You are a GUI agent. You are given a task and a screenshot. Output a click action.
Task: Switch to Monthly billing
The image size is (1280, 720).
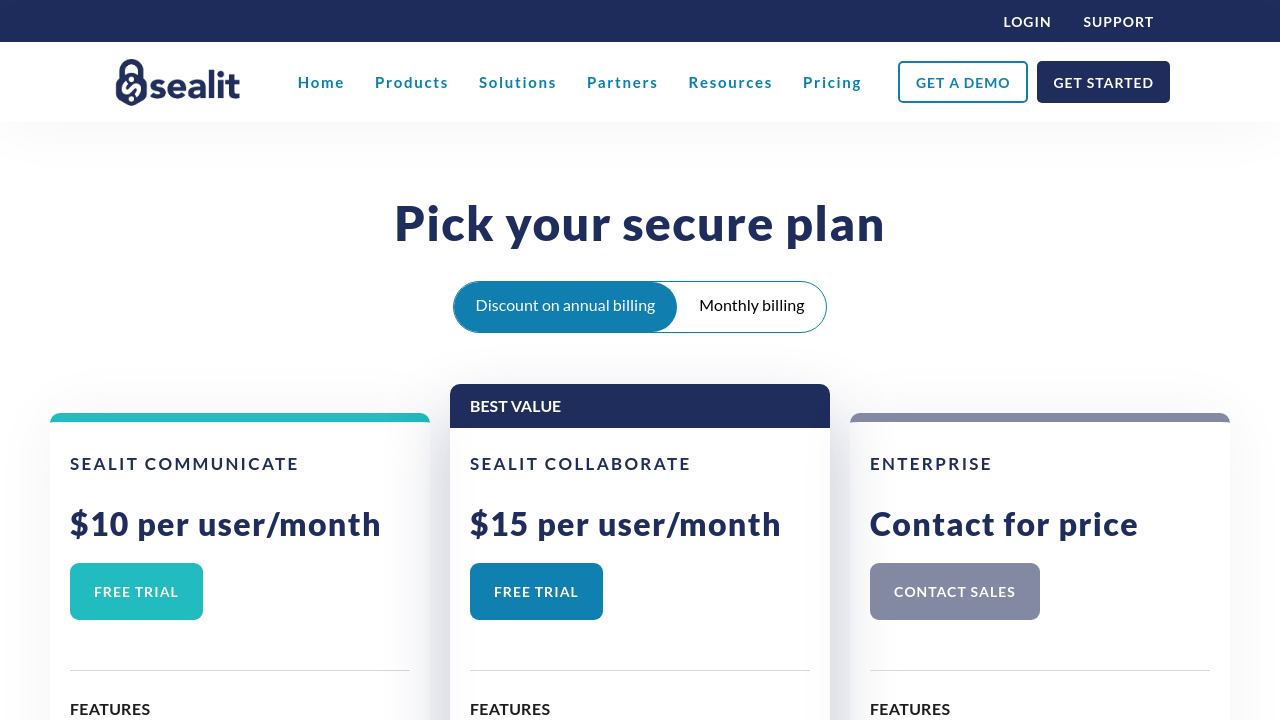click(751, 306)
